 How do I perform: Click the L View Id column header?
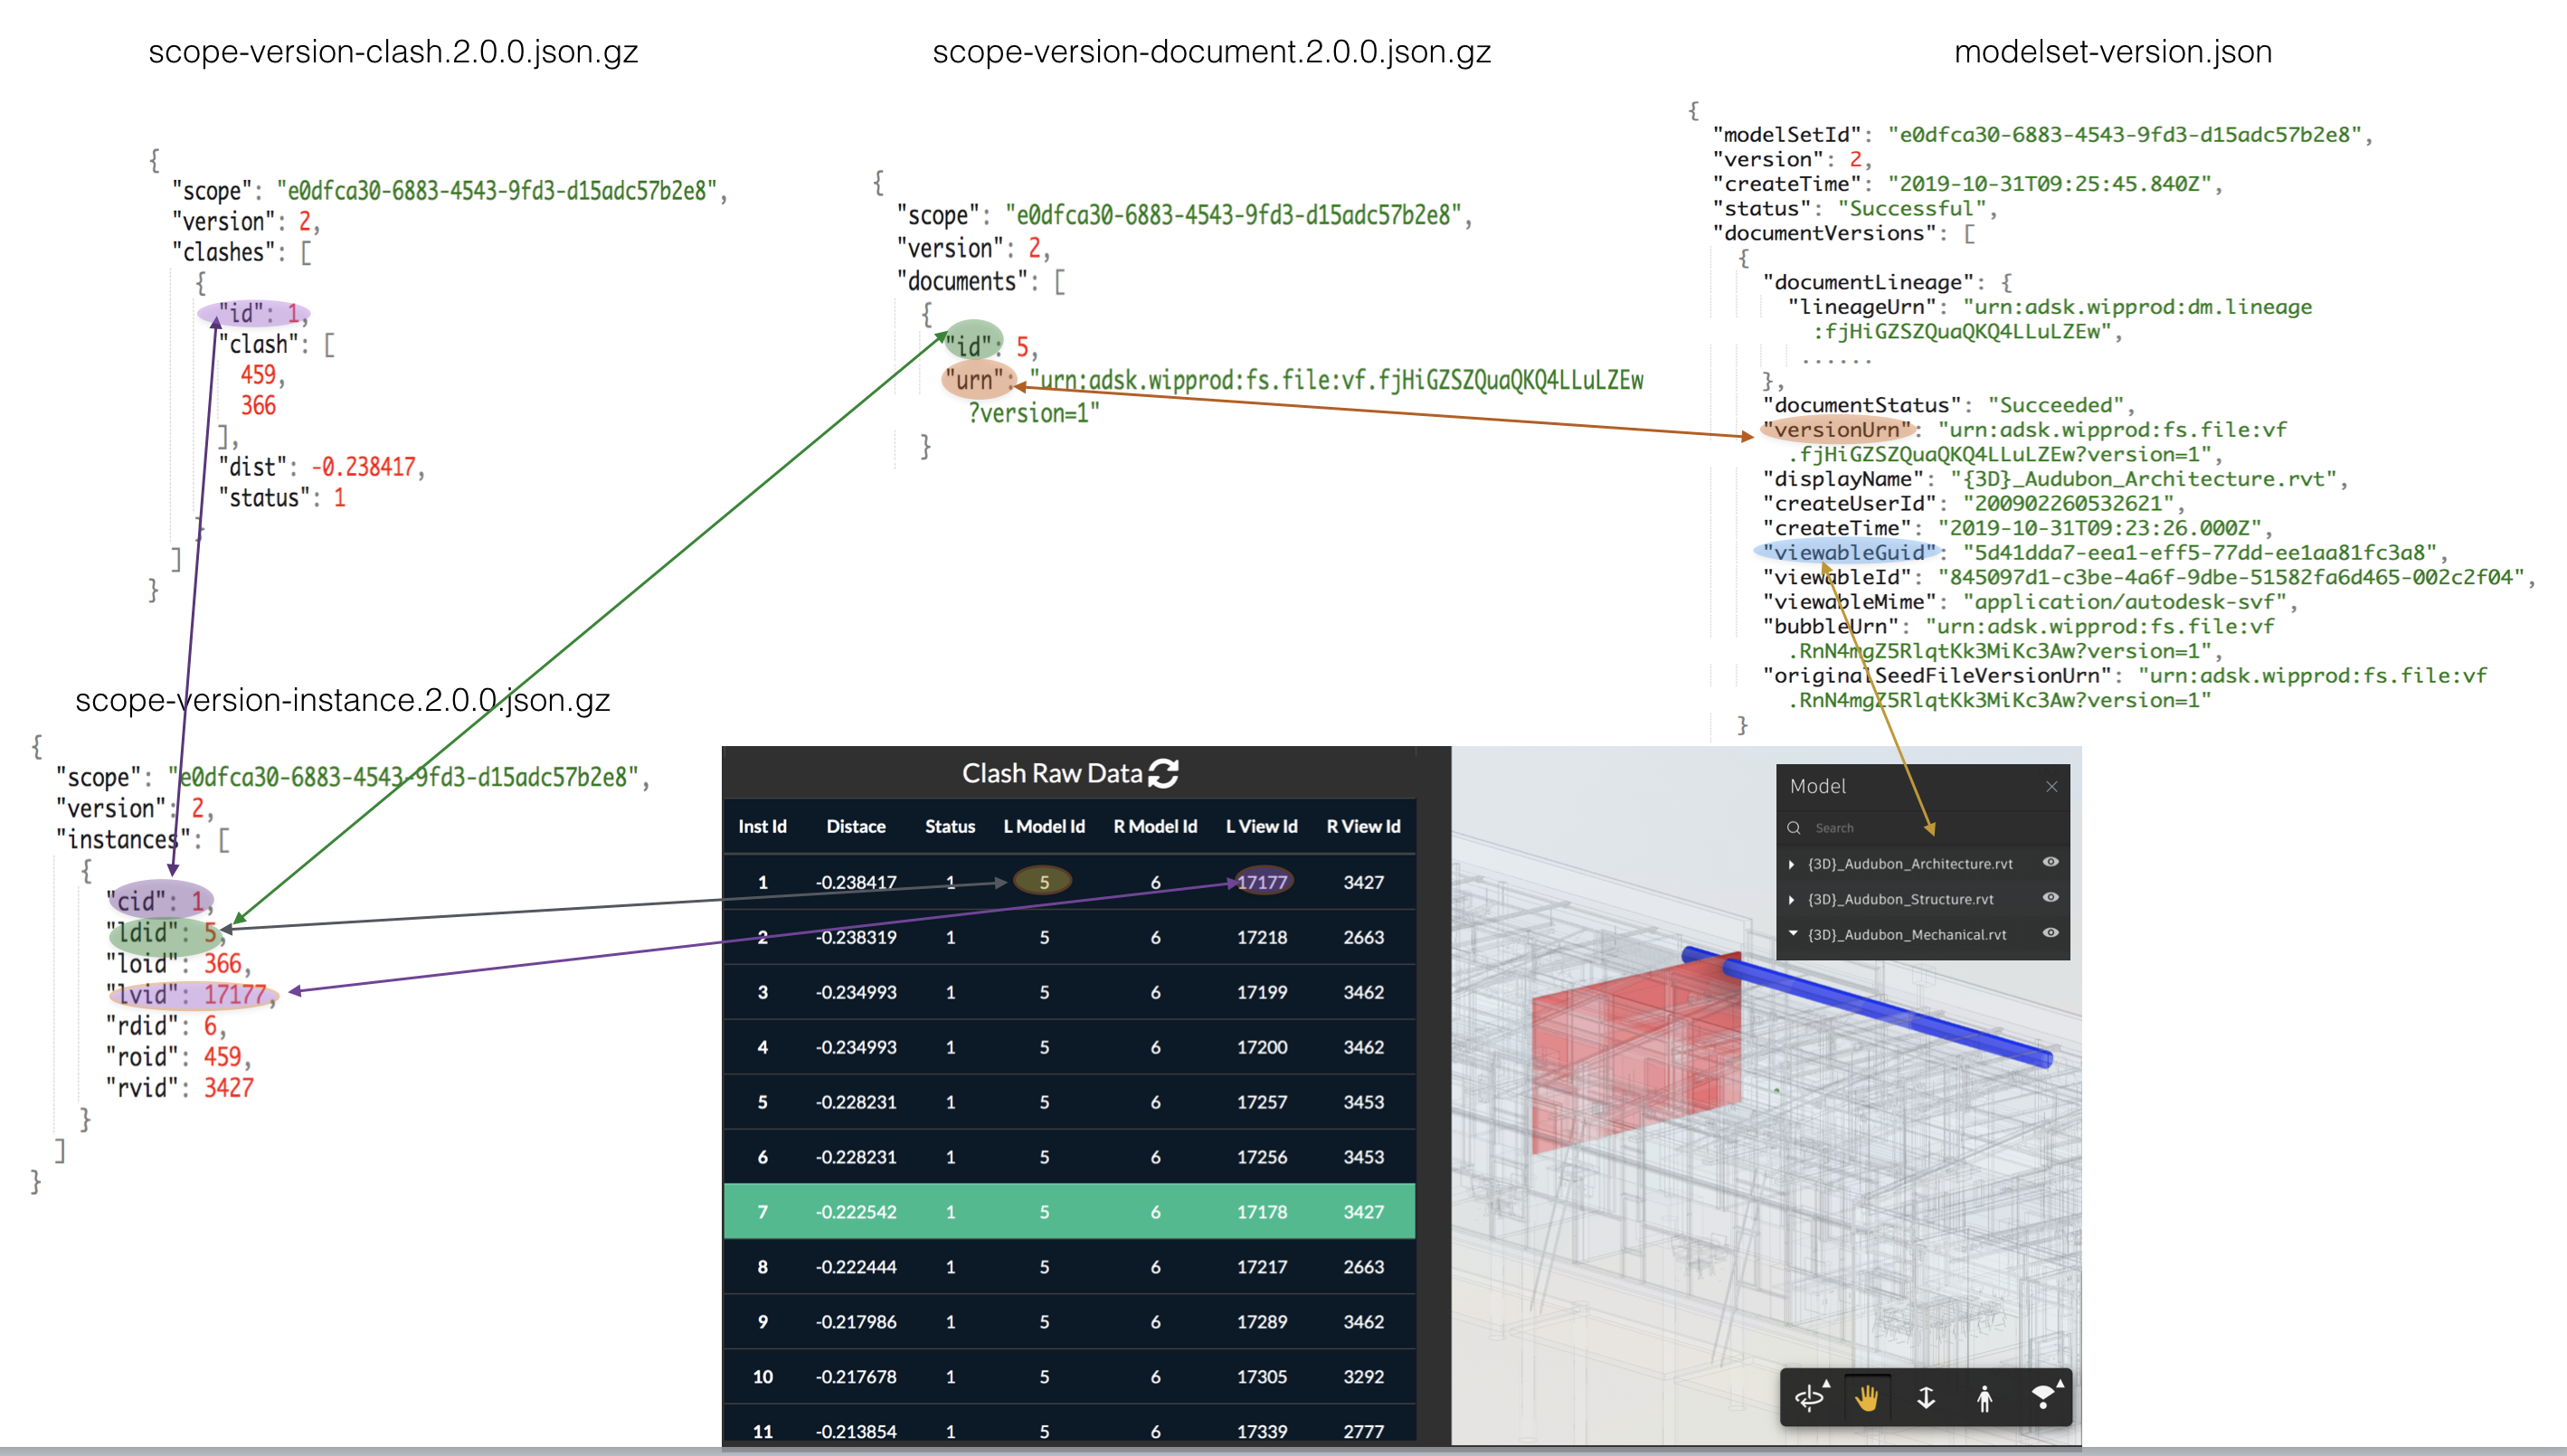1261,826
